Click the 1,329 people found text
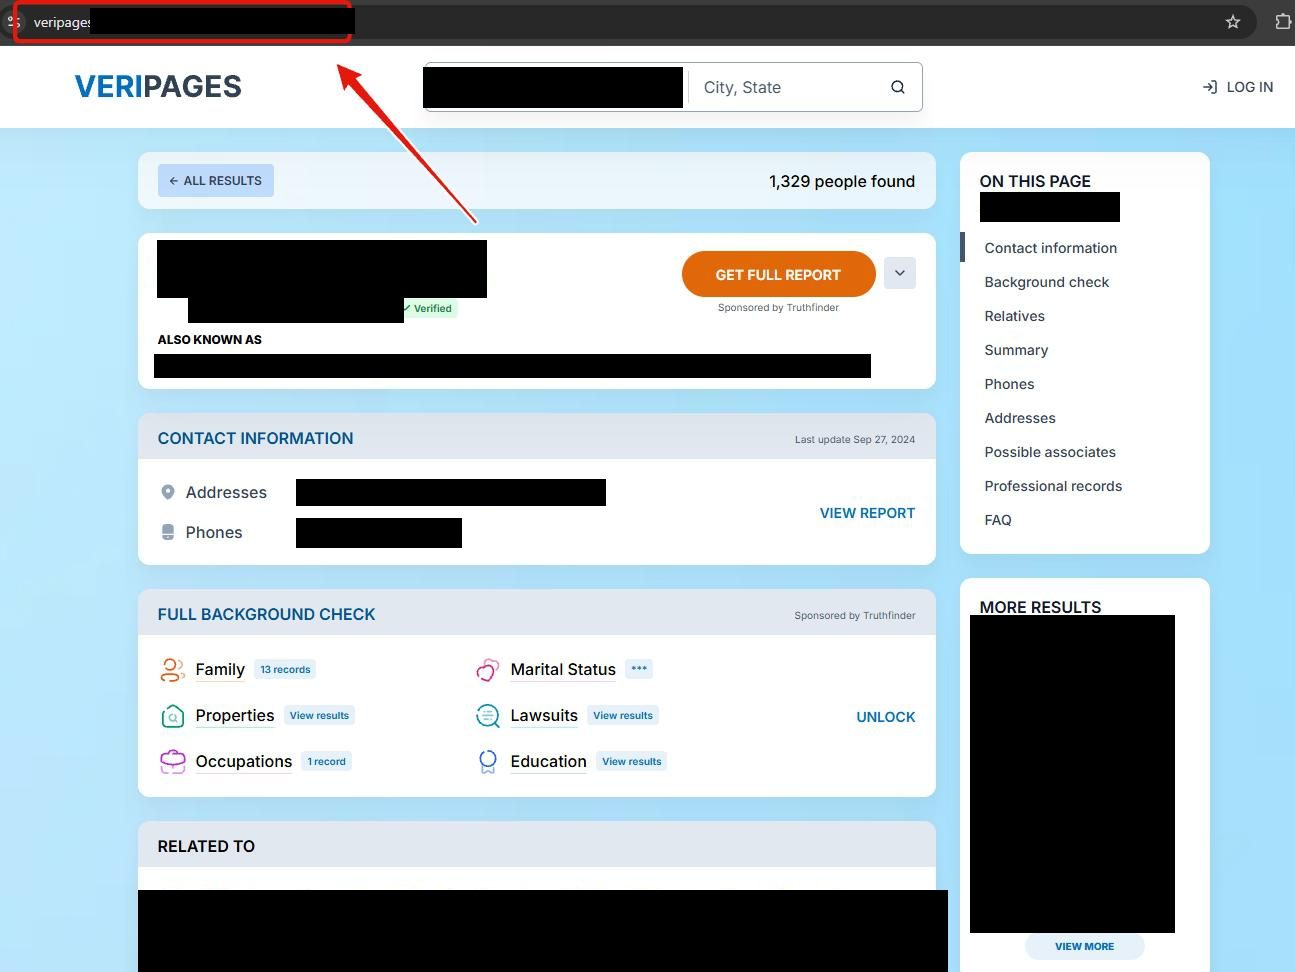The image size is (1295, 972). click(842, 181)
